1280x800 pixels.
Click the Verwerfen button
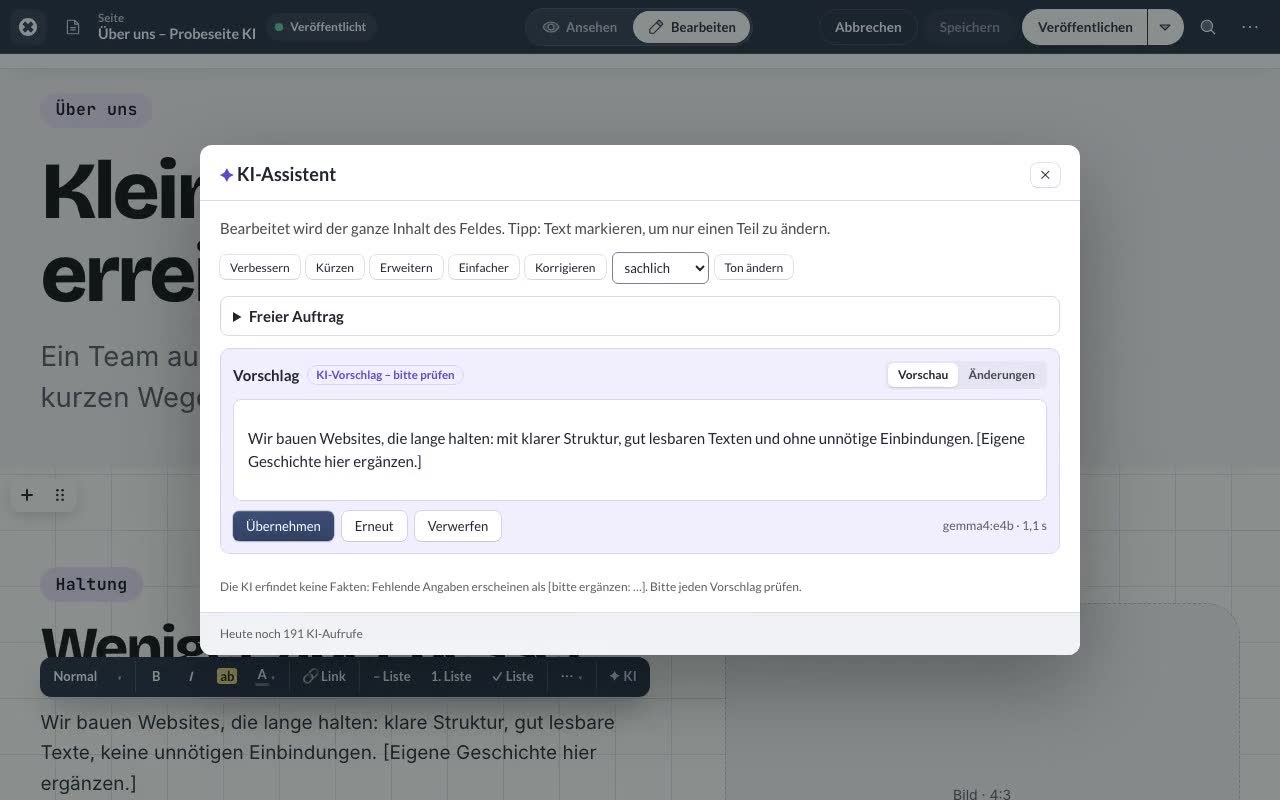pyautogui.click(x=458, y=526)
